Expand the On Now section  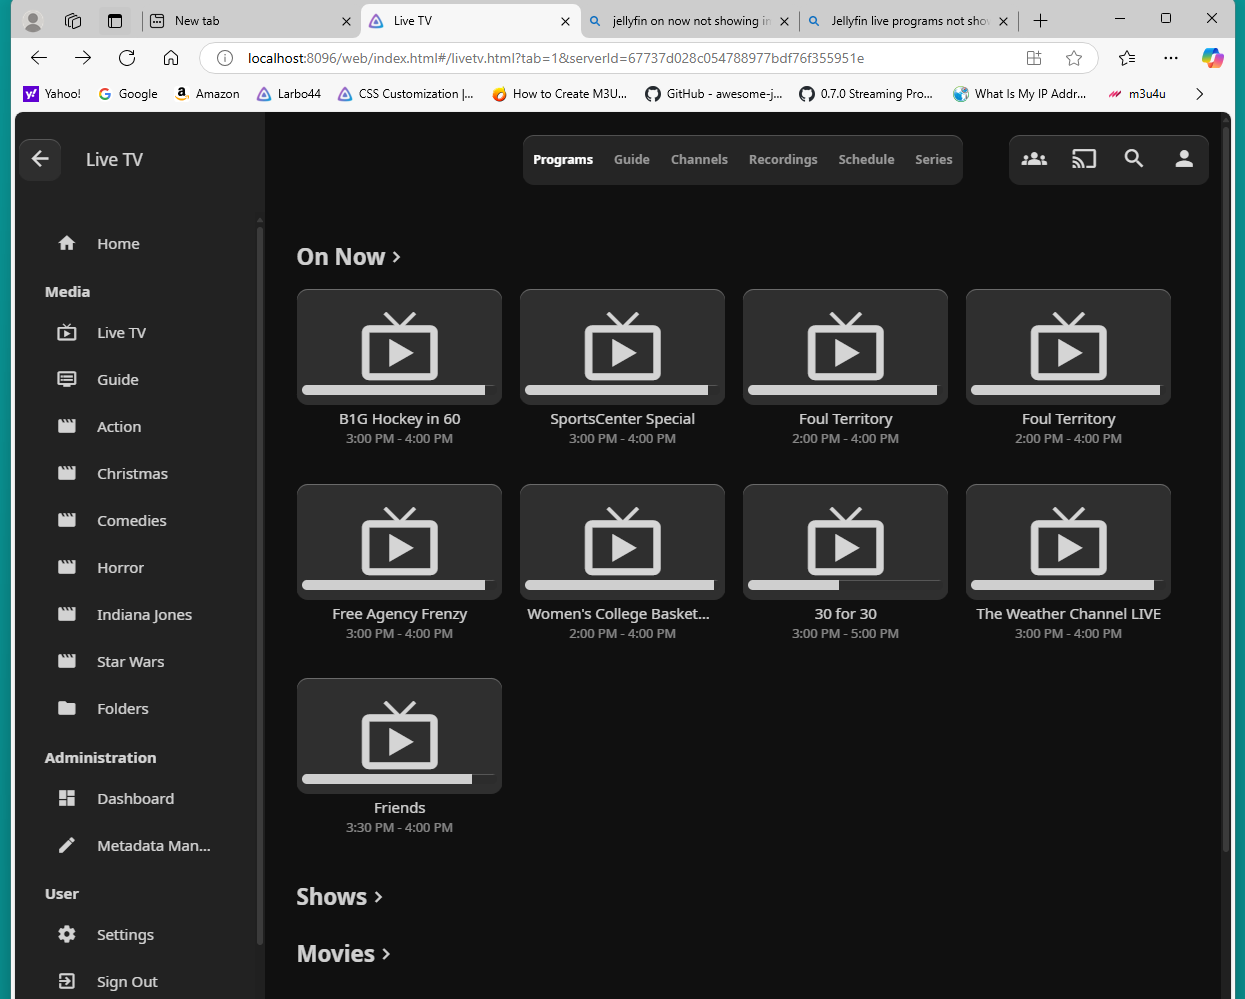pyautogui.click(x=348, y=257)
